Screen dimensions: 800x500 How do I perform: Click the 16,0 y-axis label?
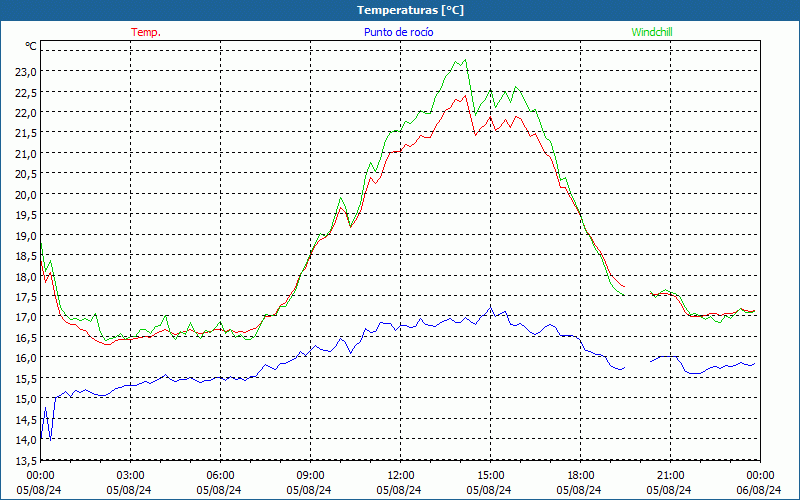26,358
